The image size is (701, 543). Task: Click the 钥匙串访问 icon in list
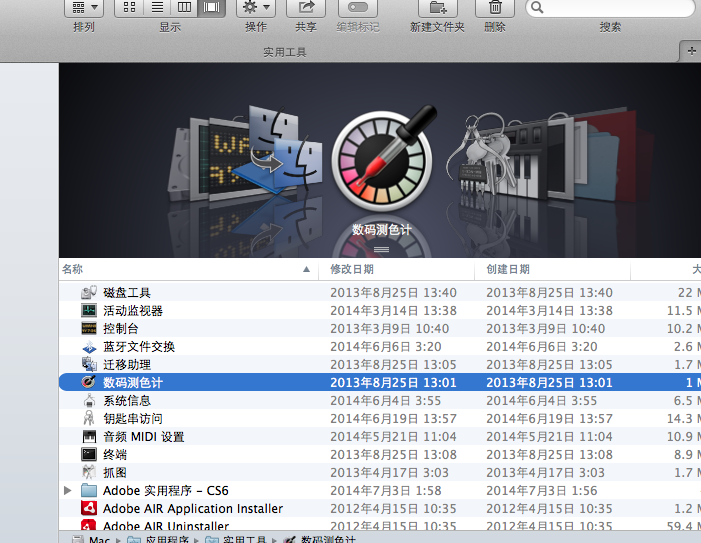point(89,418)
